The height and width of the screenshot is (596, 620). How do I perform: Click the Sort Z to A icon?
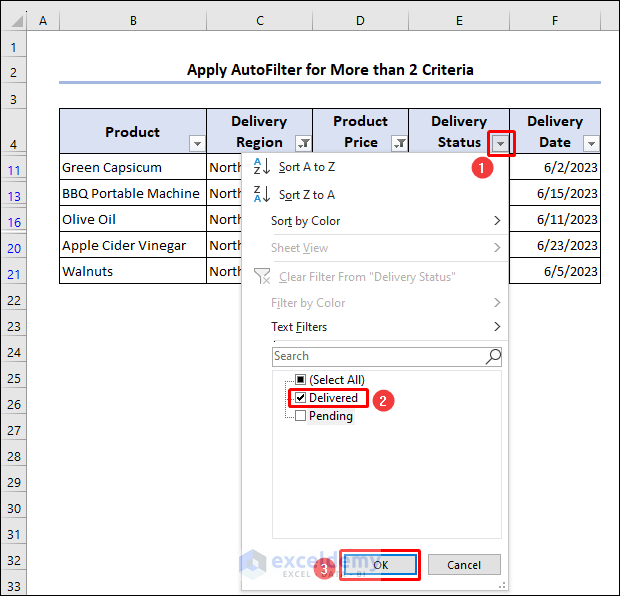[262, 194]
